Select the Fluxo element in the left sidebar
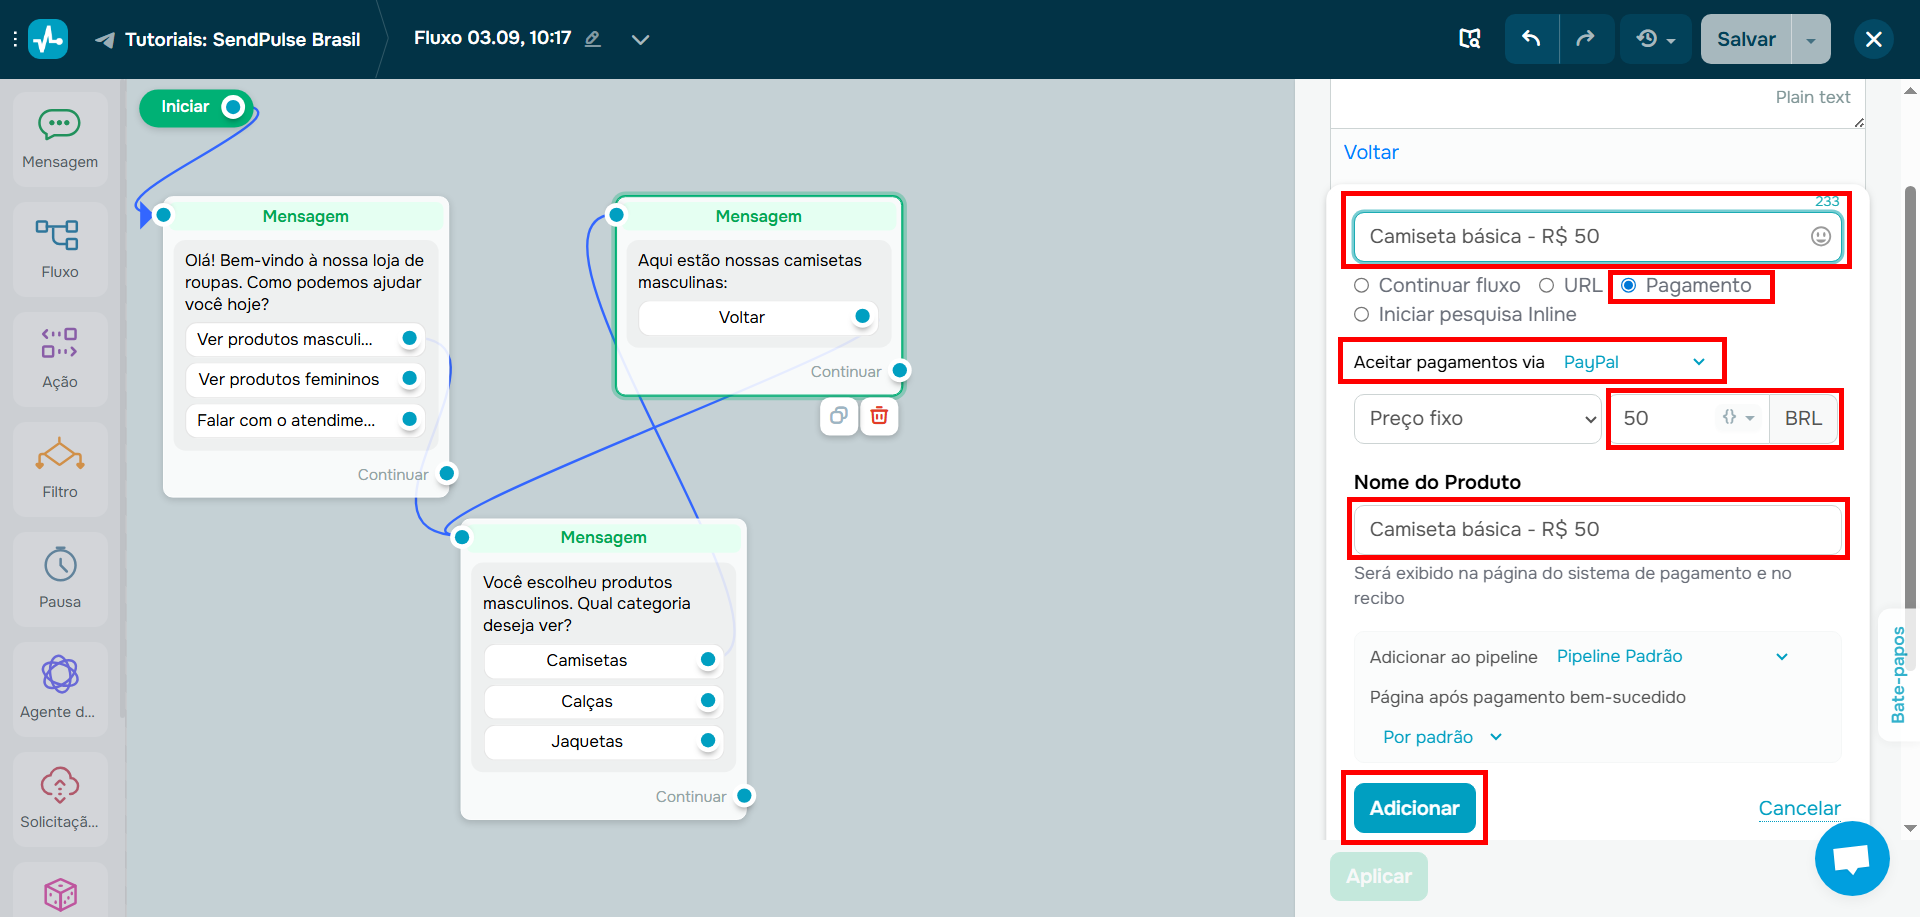This screenshot has height=917, width=1920. tap(59, 248)
